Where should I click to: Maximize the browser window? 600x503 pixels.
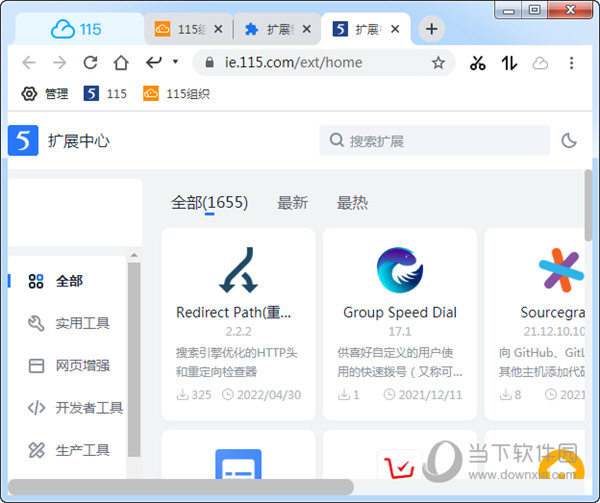click(535, 10)
